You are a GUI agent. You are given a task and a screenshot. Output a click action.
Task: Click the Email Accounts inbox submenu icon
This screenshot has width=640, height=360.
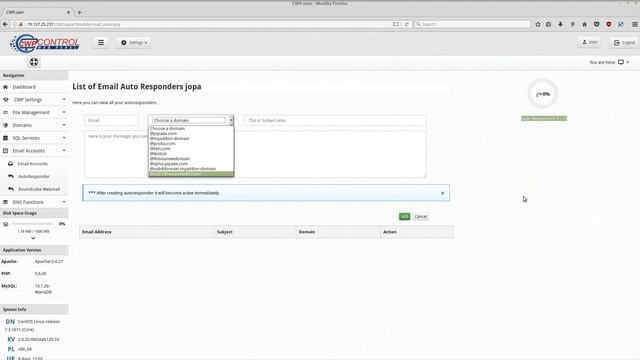(11, 164)
